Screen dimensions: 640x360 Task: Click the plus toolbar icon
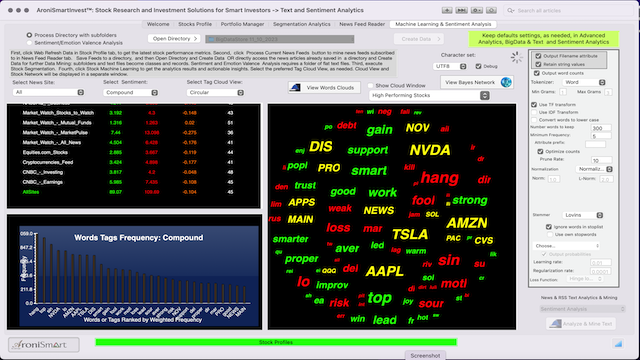point(447,10)
